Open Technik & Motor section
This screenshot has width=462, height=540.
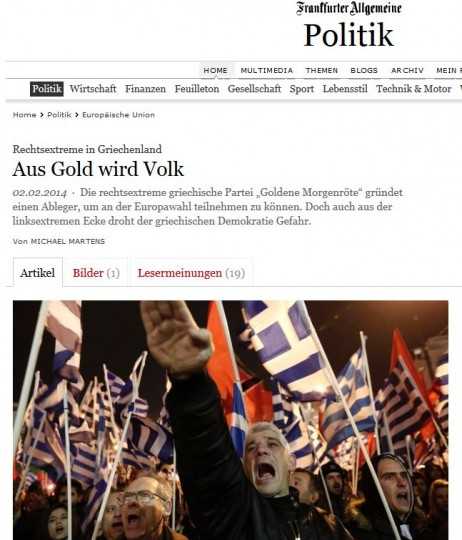[x=413, y=89]
